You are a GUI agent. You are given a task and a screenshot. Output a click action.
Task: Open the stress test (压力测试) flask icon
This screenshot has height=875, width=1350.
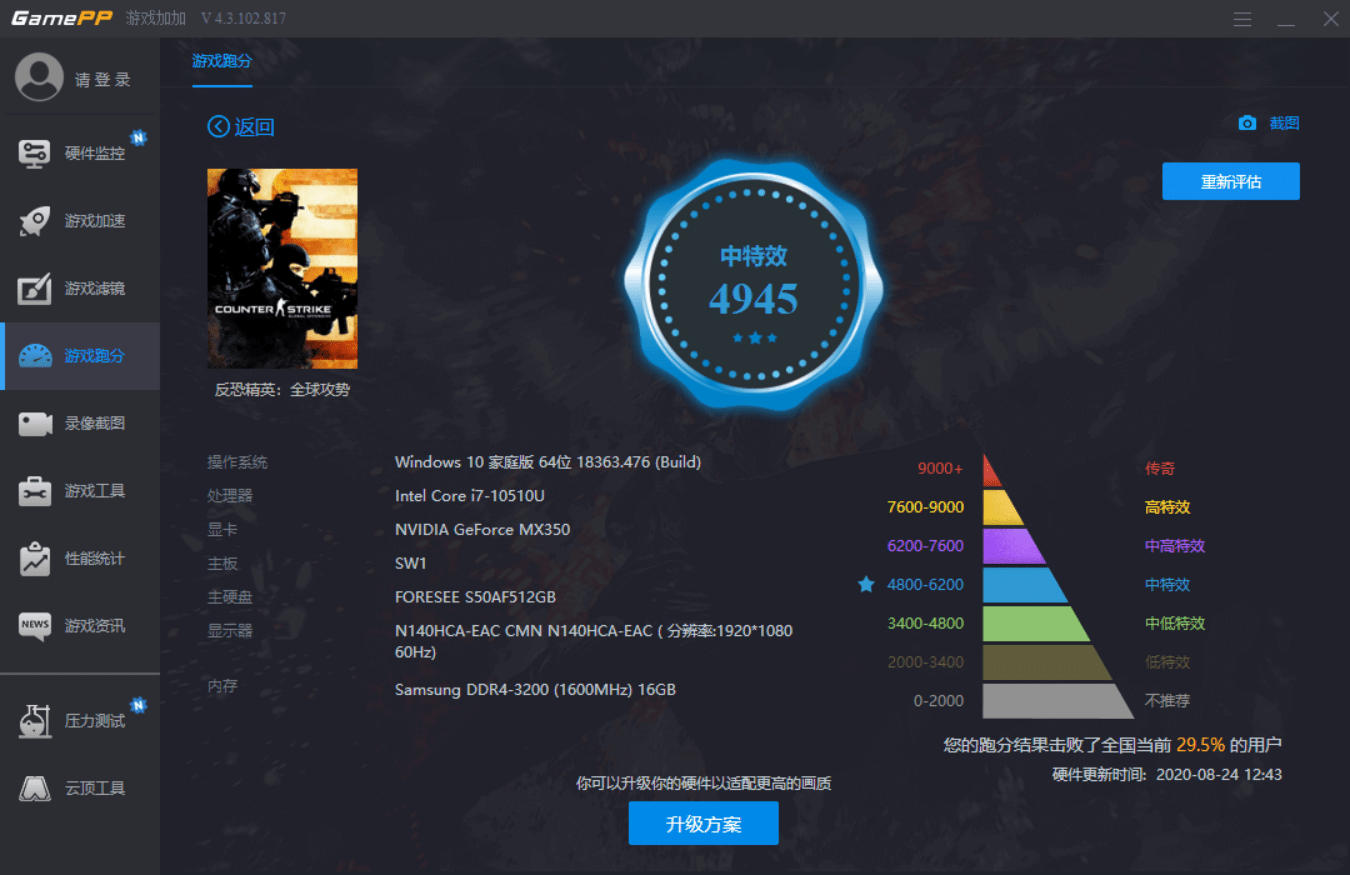pos(35,721)
